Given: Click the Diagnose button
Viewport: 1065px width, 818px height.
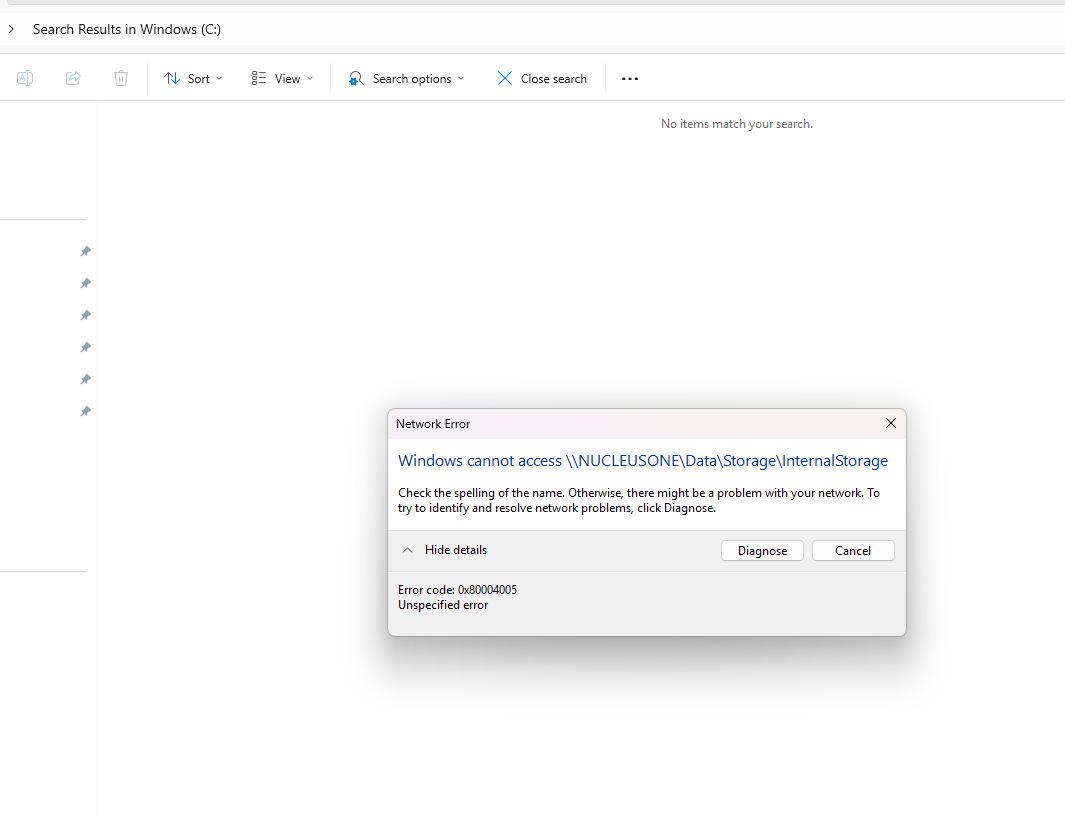Looking at the screenshot, I should point(762,550).
